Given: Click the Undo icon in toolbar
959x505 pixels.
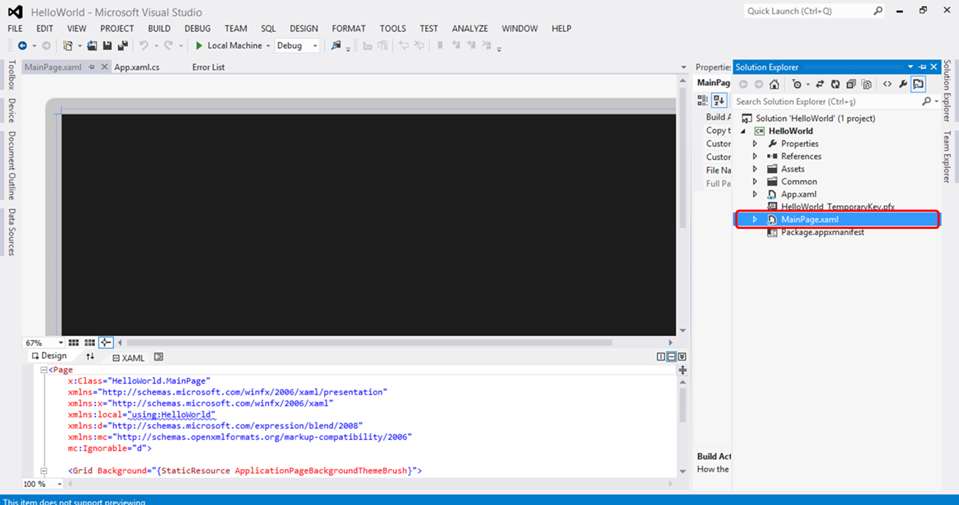Looking at the screenshot, I should pyautogui.click(x=144, y=46).
